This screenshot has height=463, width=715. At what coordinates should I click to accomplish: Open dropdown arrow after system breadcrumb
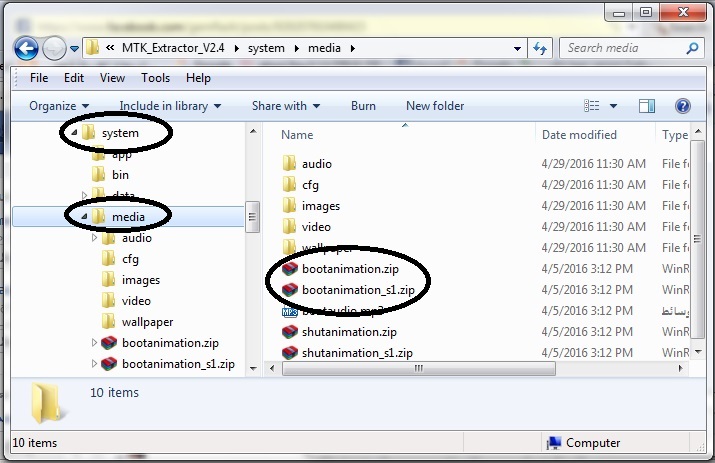[x=297, y=48]
